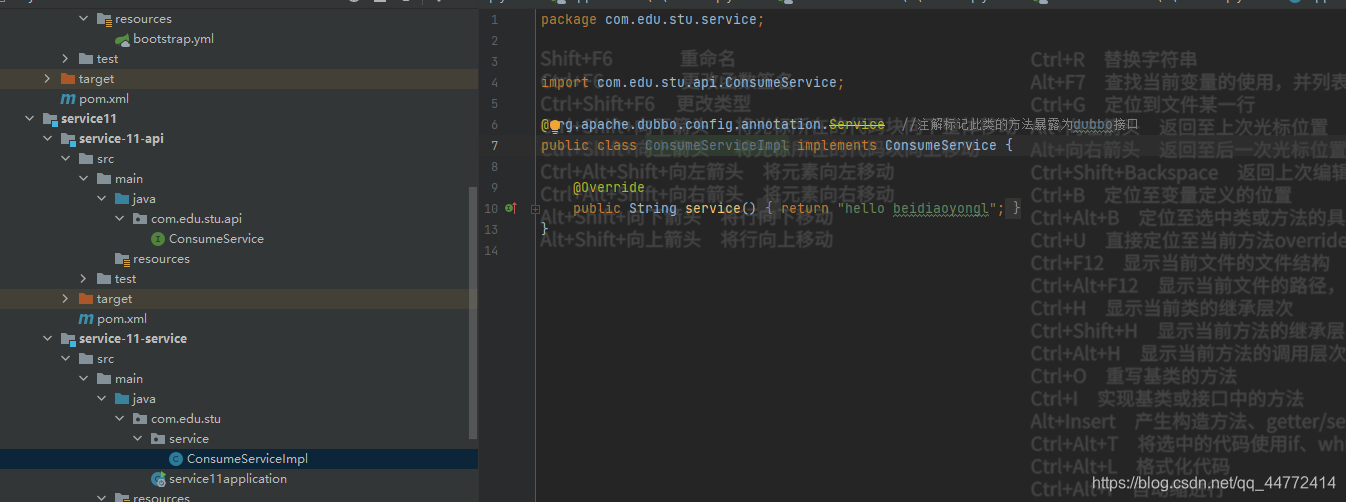Collapse the main folder in service-11-service
The image size is (1346, 502).
pyautogui.click(x=84, y=379)
